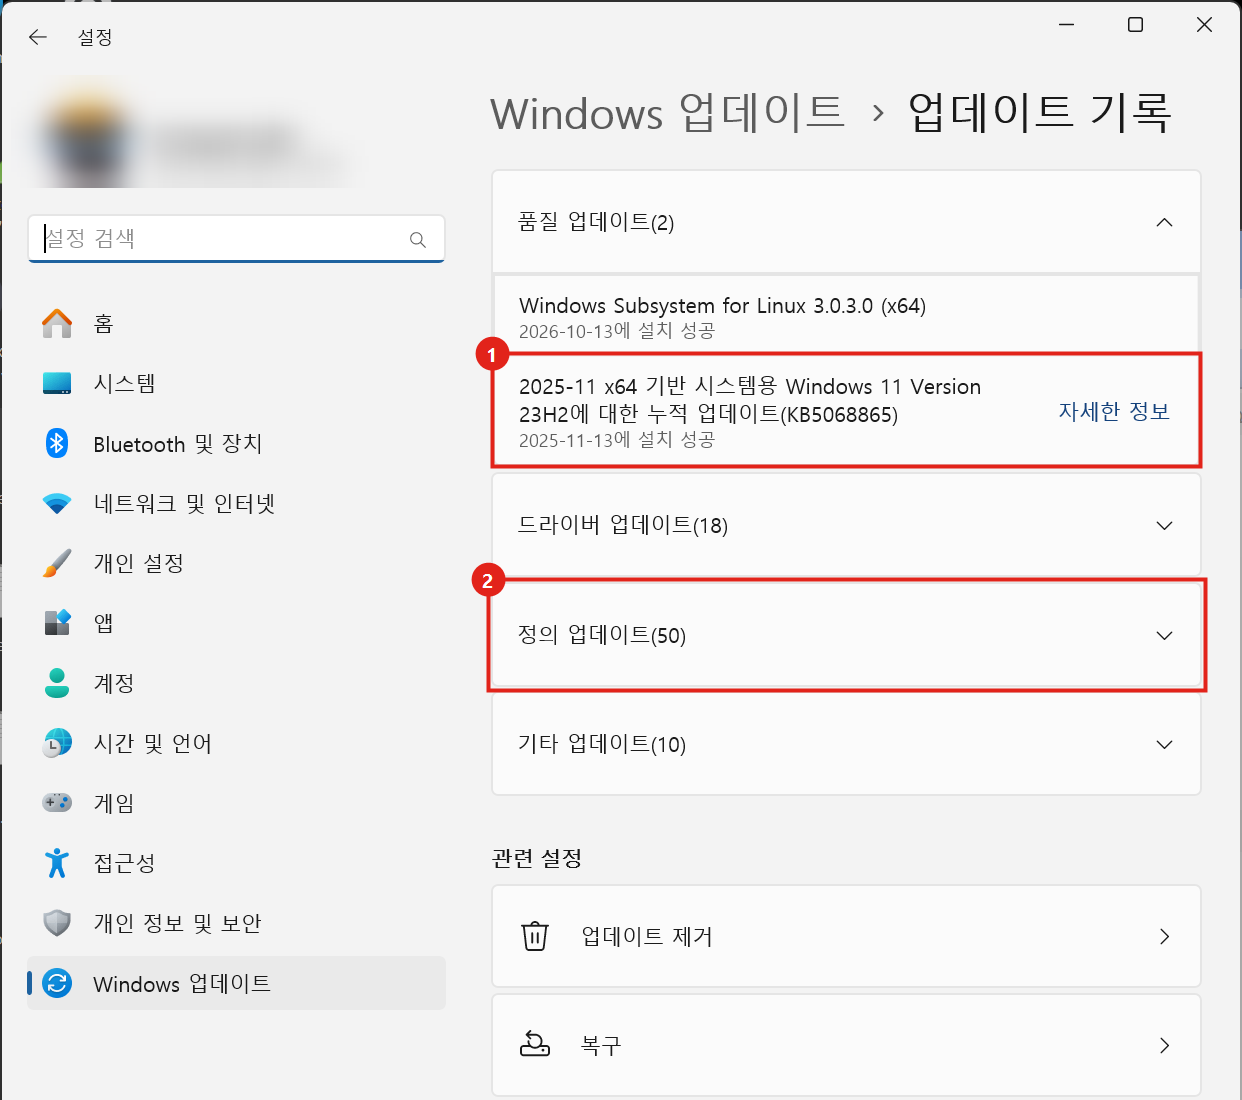Open the 계정 settings page

tap(236, 683)
